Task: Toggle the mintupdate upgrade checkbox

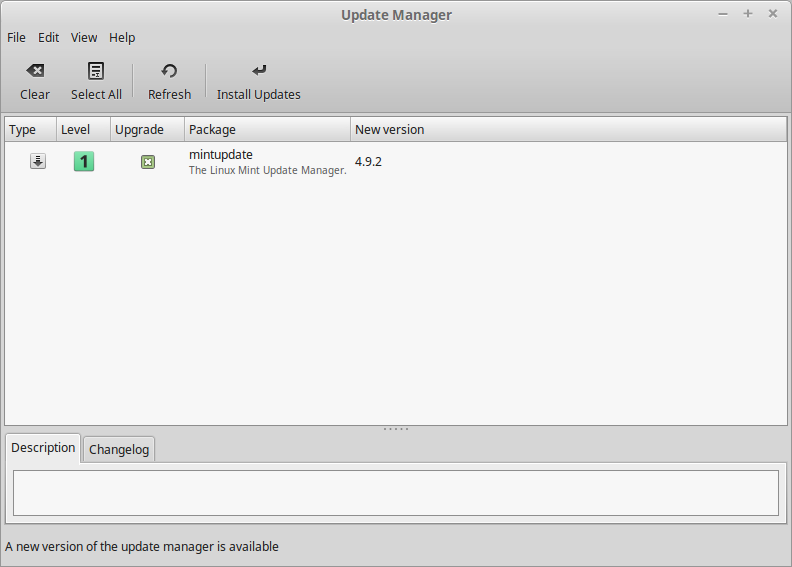Action: 147,162
